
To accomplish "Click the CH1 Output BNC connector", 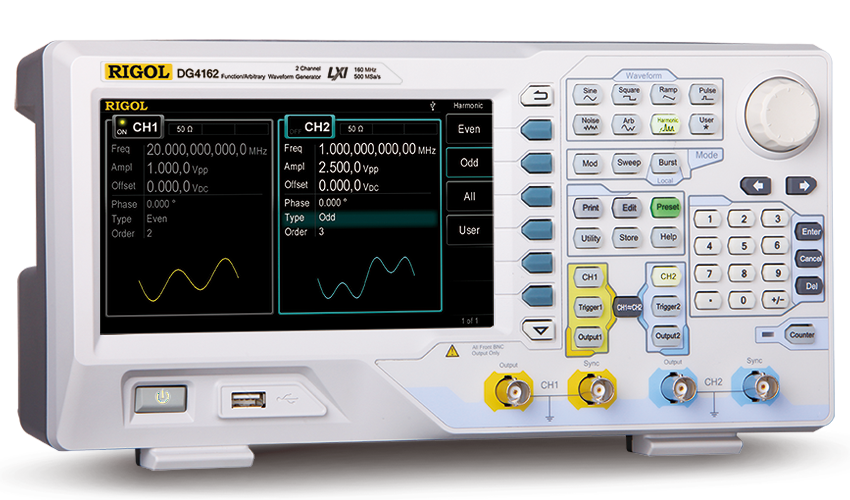I will coord(512,390).
